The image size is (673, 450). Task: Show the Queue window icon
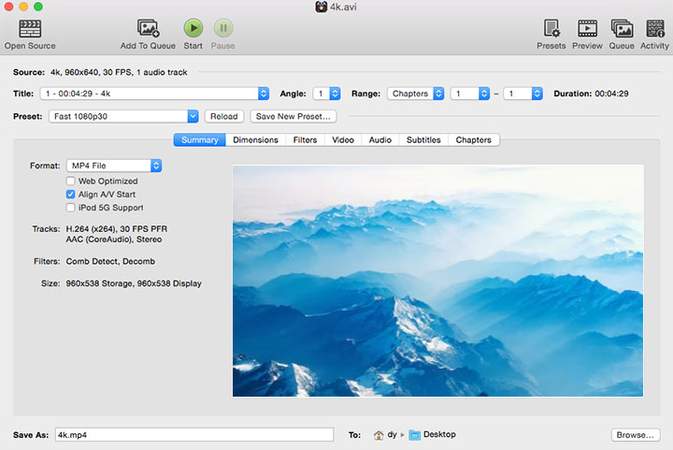click(621, 28)
